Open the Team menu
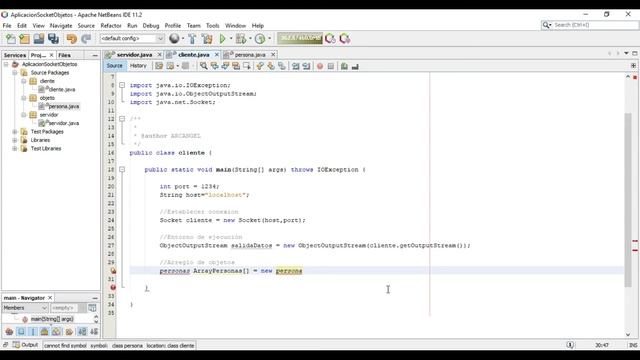The width and height of the screenshot is (640, 360). (193, 25)
